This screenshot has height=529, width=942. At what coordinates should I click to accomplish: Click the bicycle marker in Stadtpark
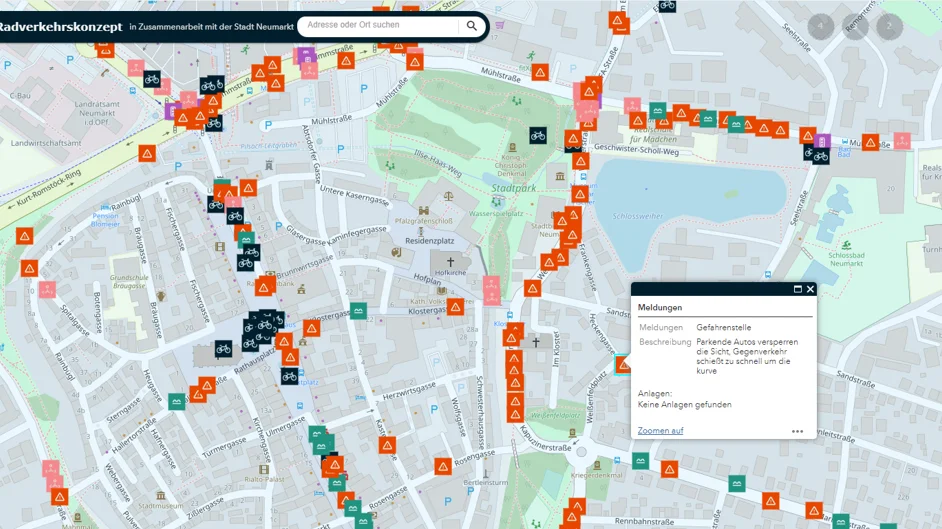[538, 136]
